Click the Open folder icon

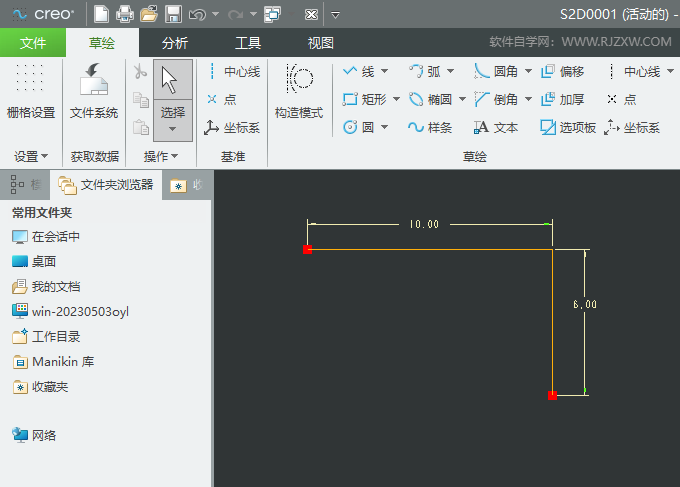149,14
